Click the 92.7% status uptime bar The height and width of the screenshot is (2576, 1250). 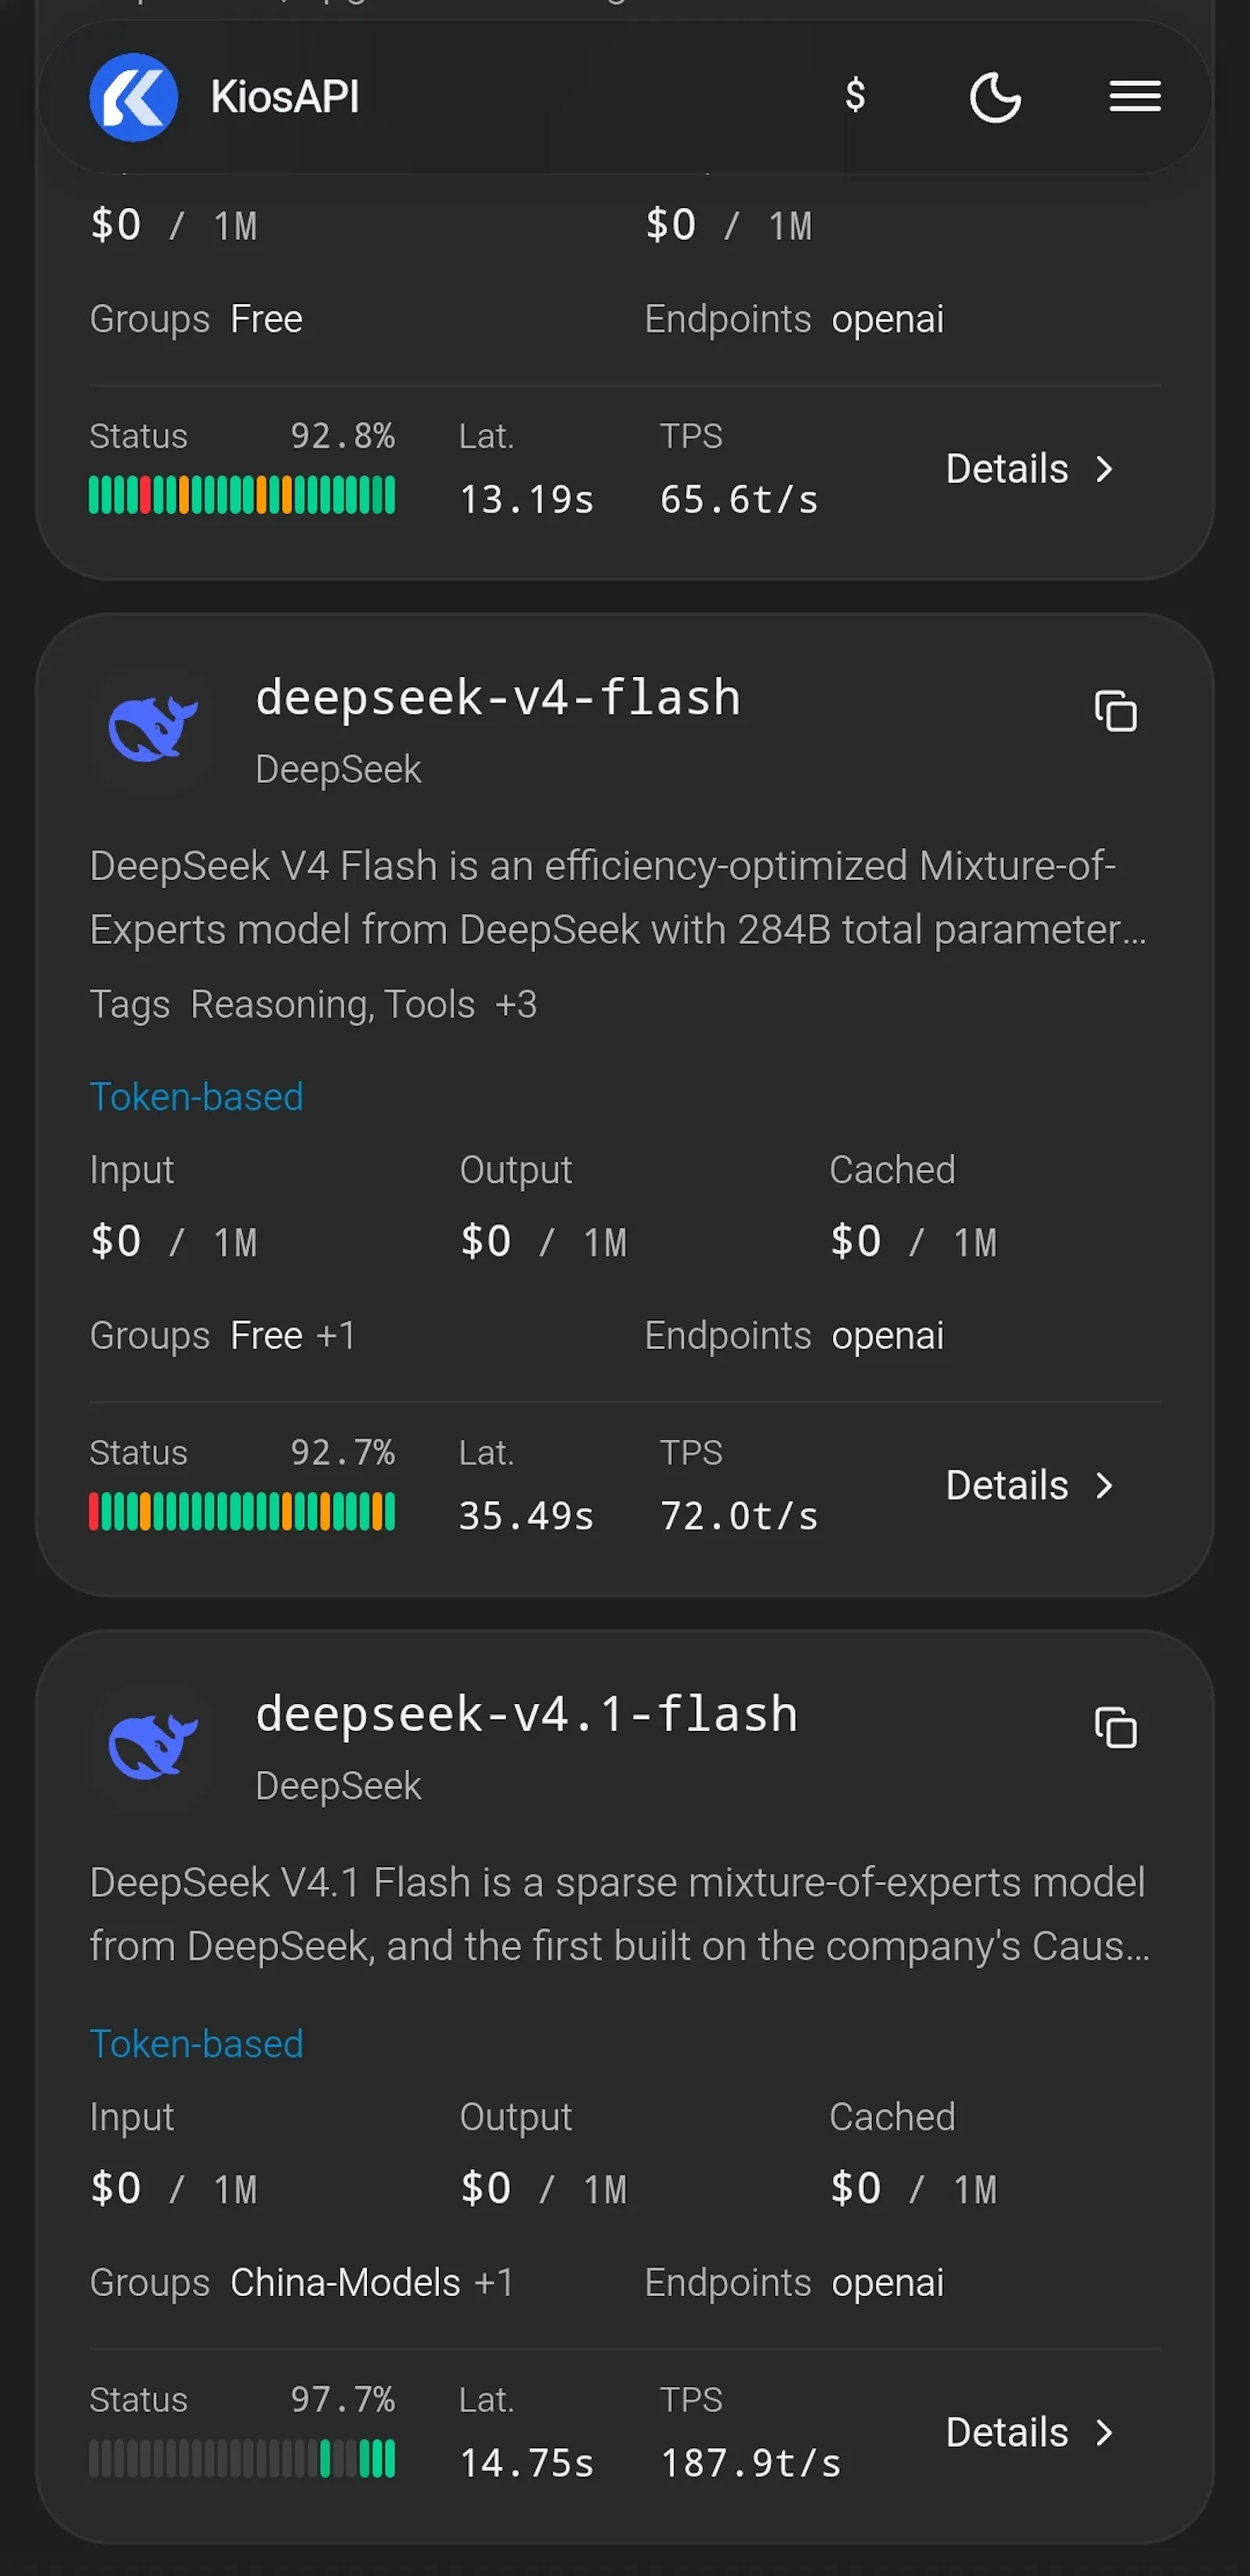point(242,1511)
